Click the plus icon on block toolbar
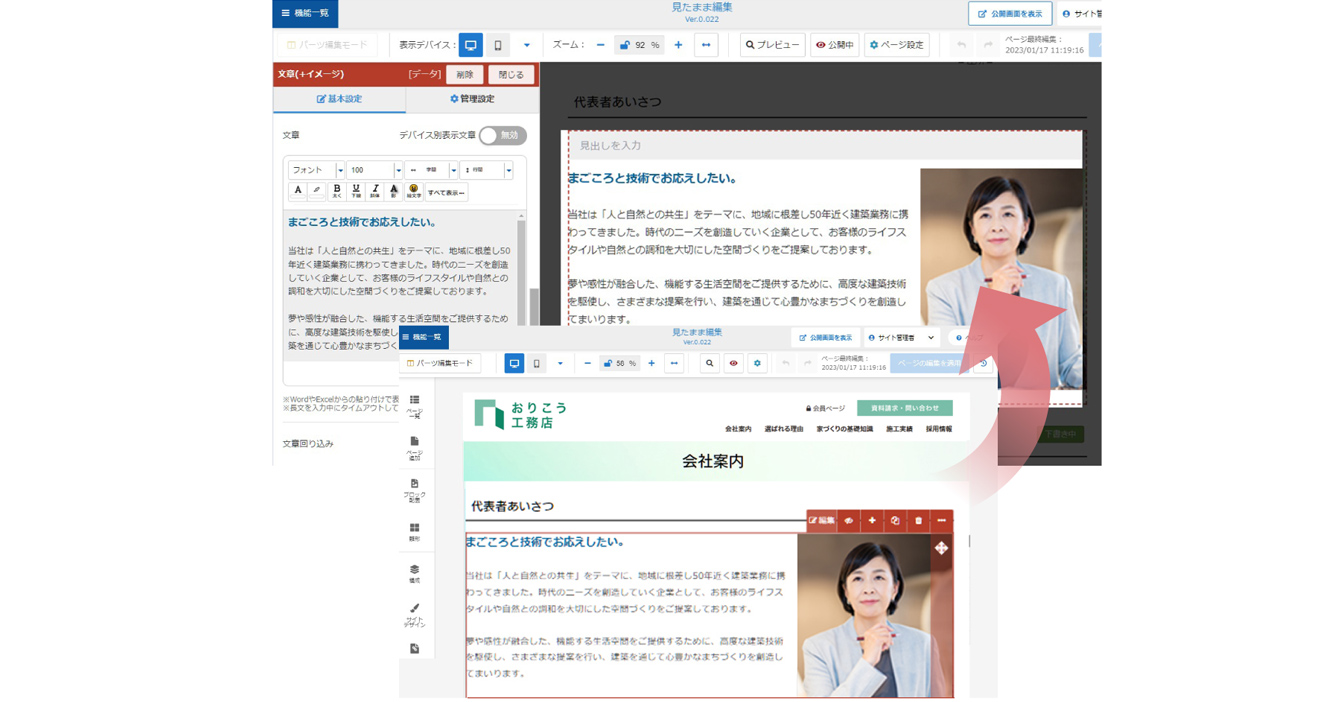Image resolution: width=1340 pixels, height=702 pixels. point(872,521)
